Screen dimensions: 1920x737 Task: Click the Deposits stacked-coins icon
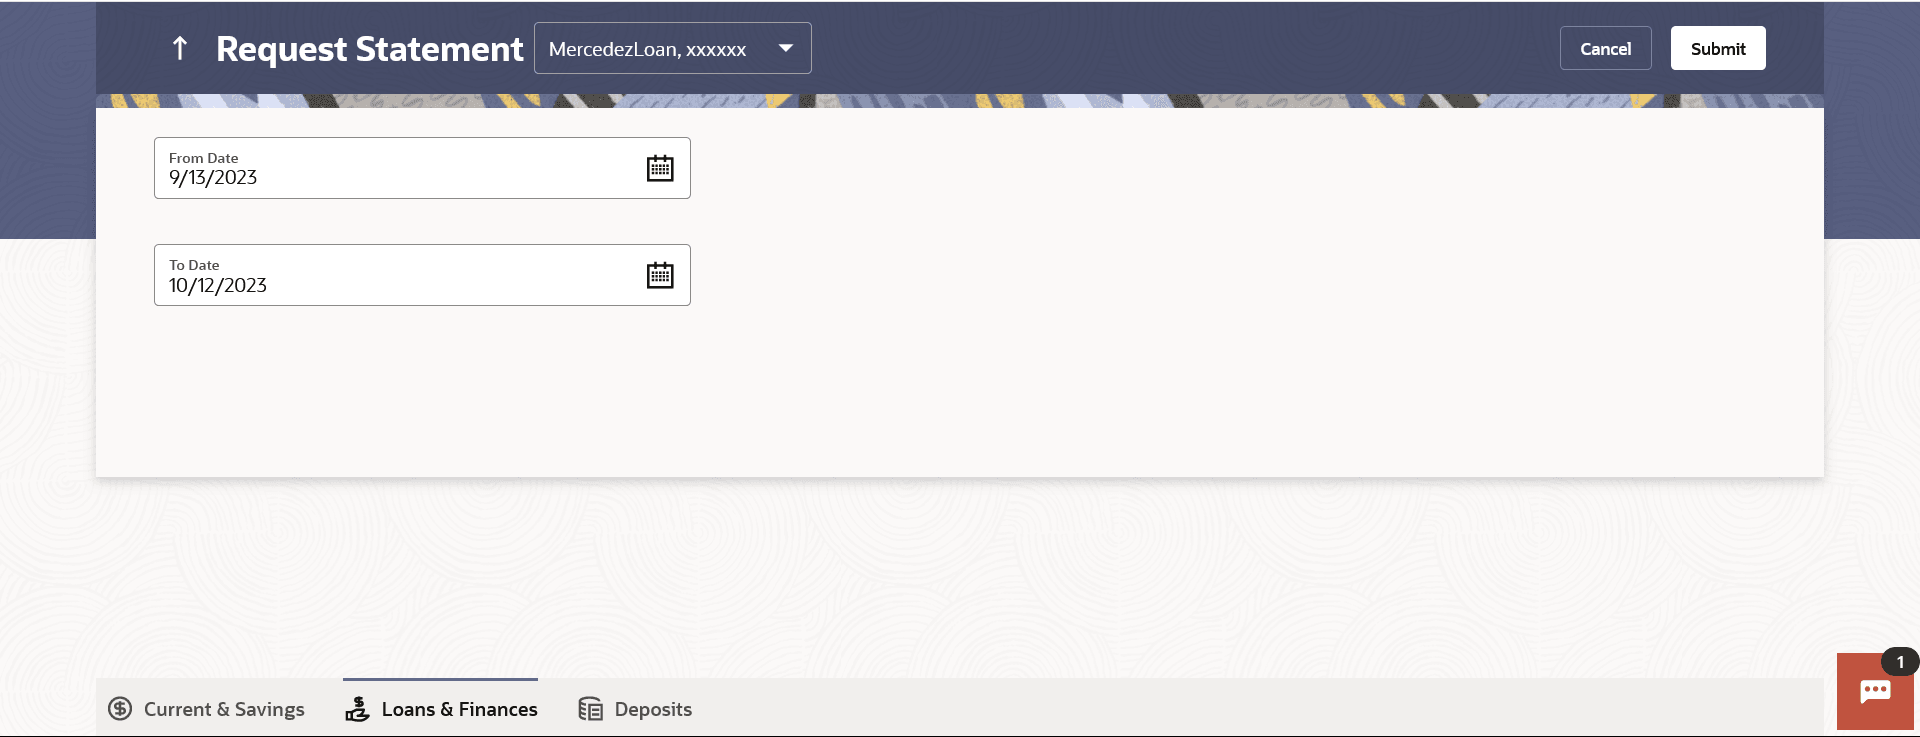591,709
